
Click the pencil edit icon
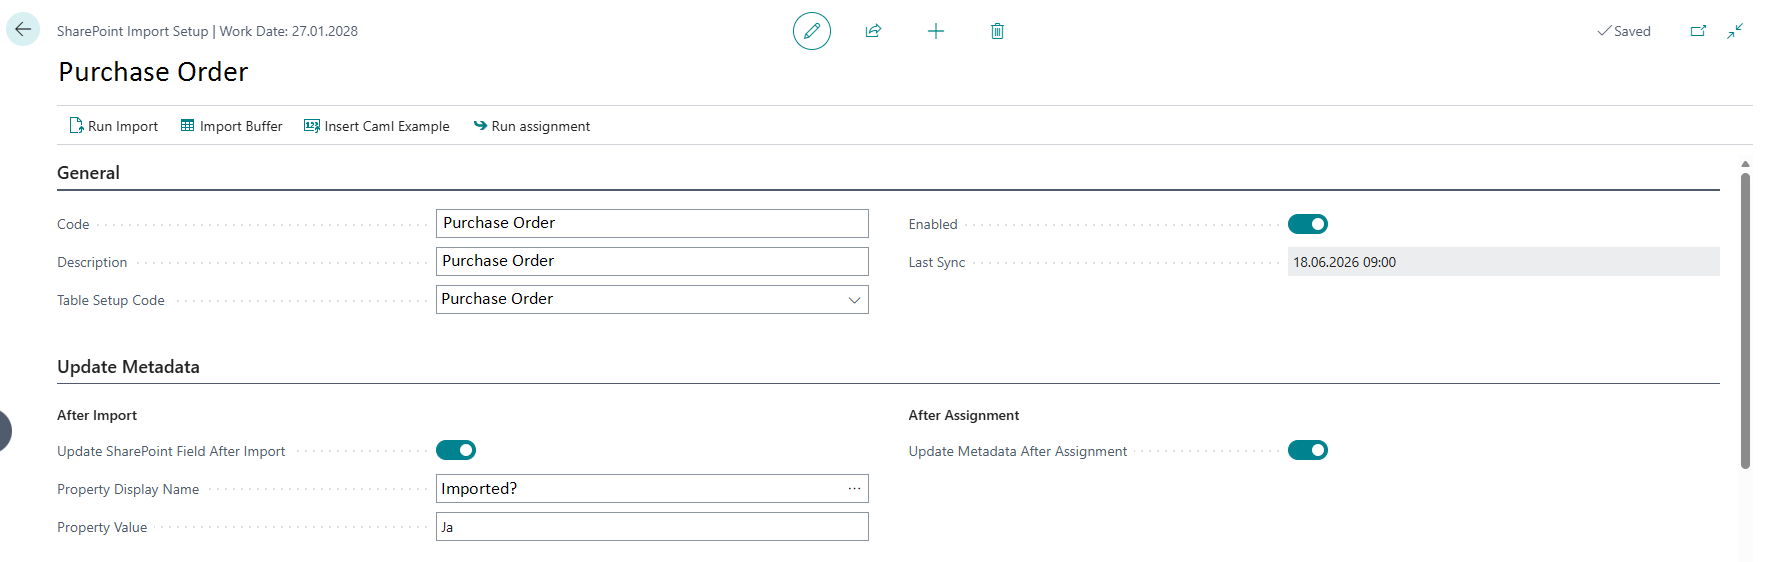[x=812, y=31]
